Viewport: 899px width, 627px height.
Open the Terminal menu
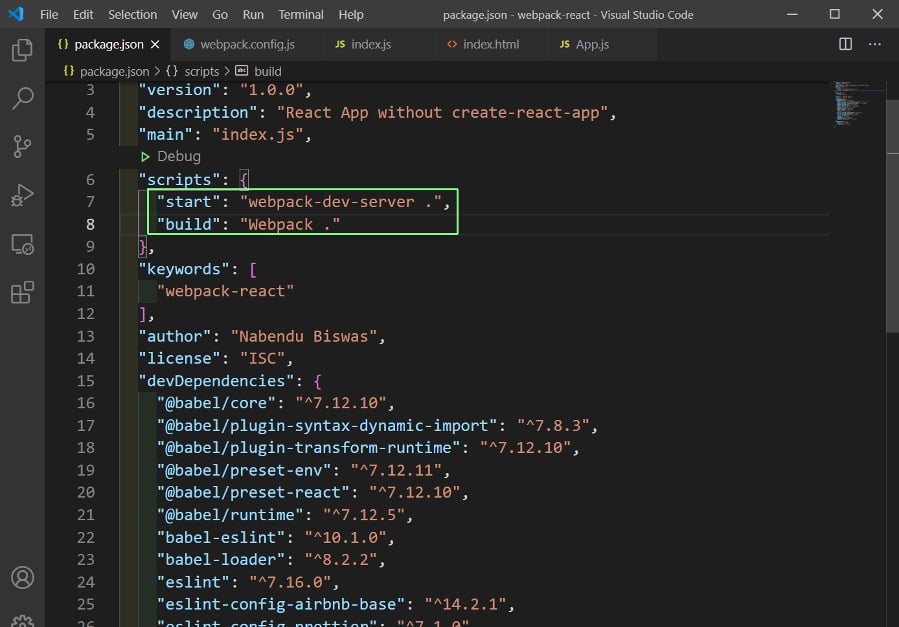pyautogui.click(x=300, y=15)
